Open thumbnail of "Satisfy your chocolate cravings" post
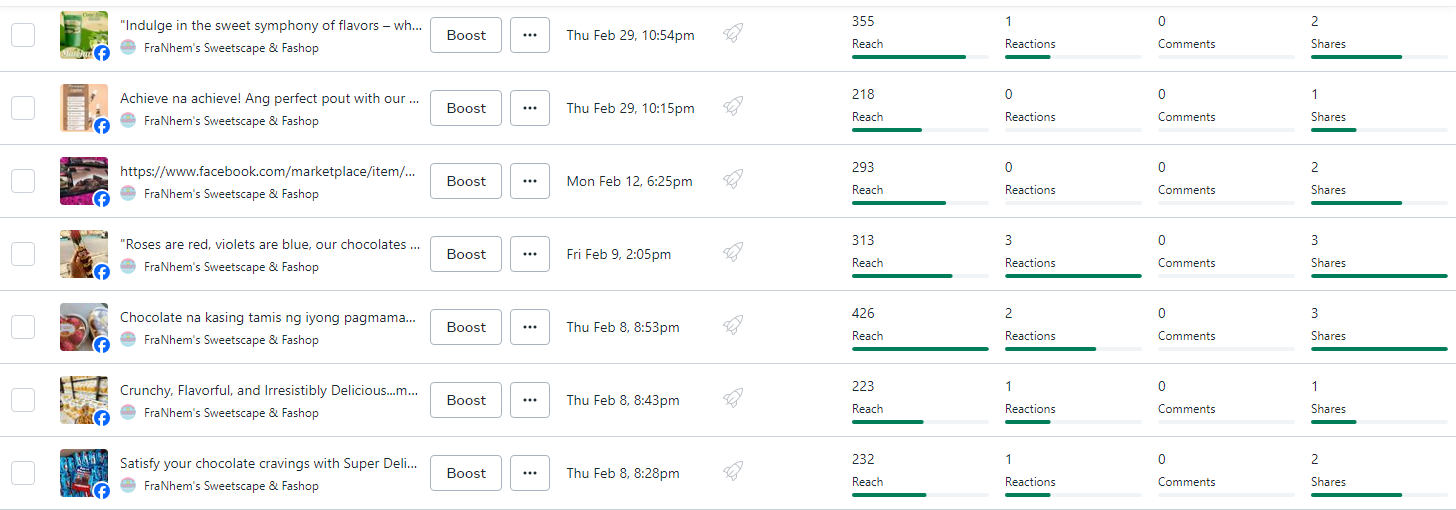1456x510 pixels. click(x=83, y=472)
